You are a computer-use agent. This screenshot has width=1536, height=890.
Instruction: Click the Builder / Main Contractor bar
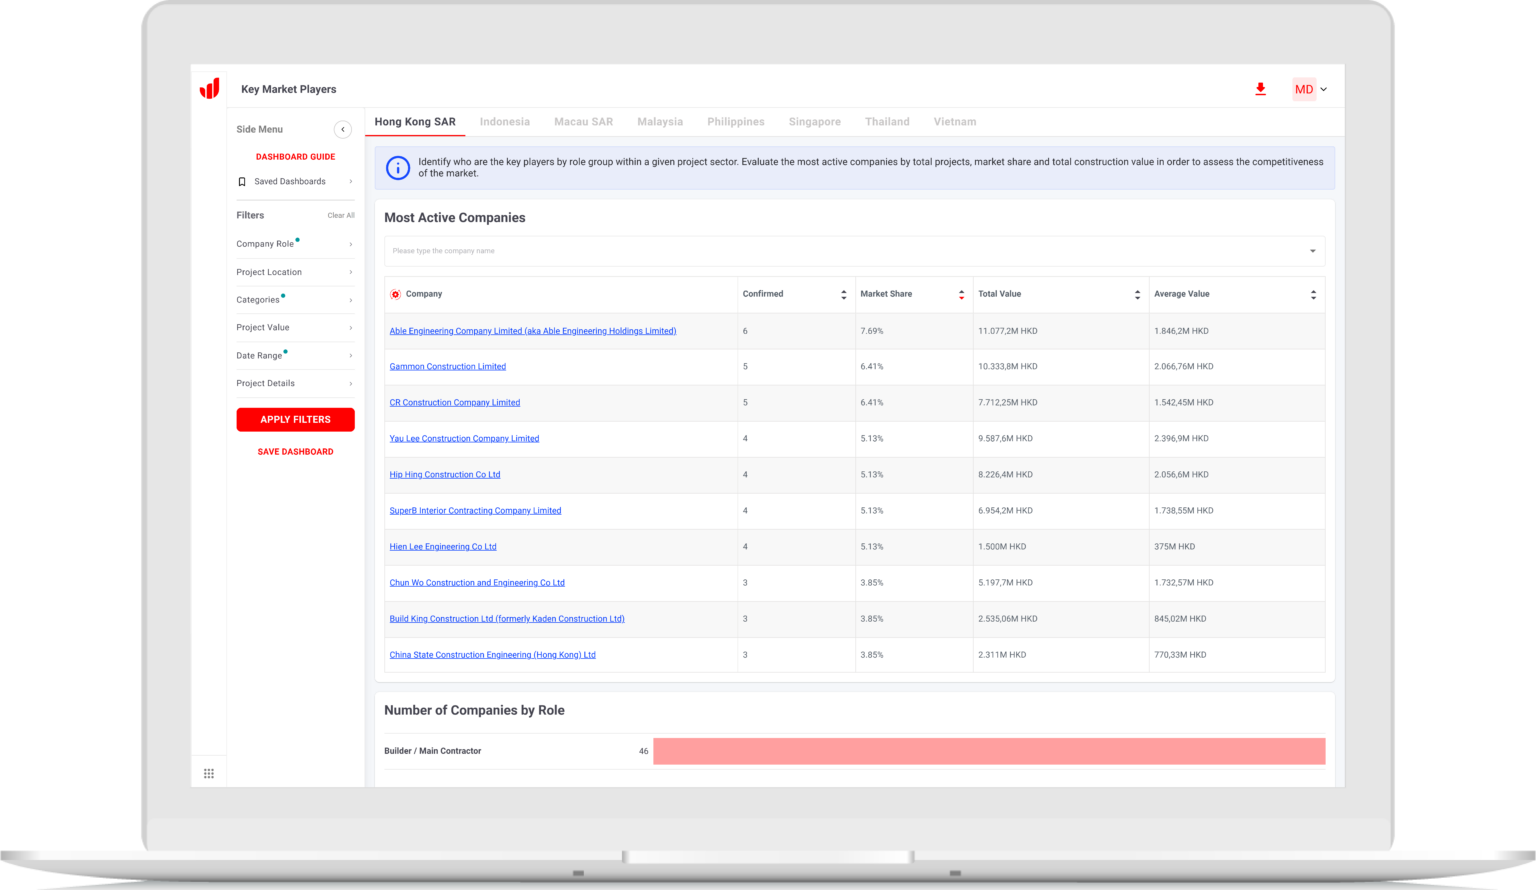pos(988,751)
